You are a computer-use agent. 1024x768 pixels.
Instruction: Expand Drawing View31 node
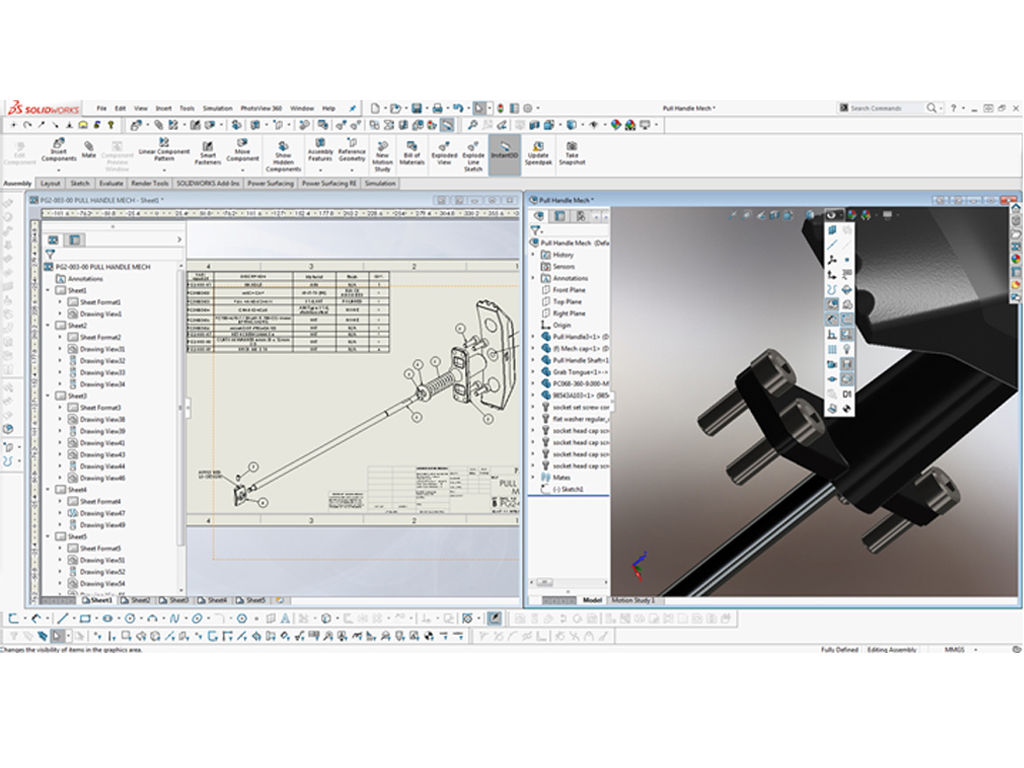point(60,349)
